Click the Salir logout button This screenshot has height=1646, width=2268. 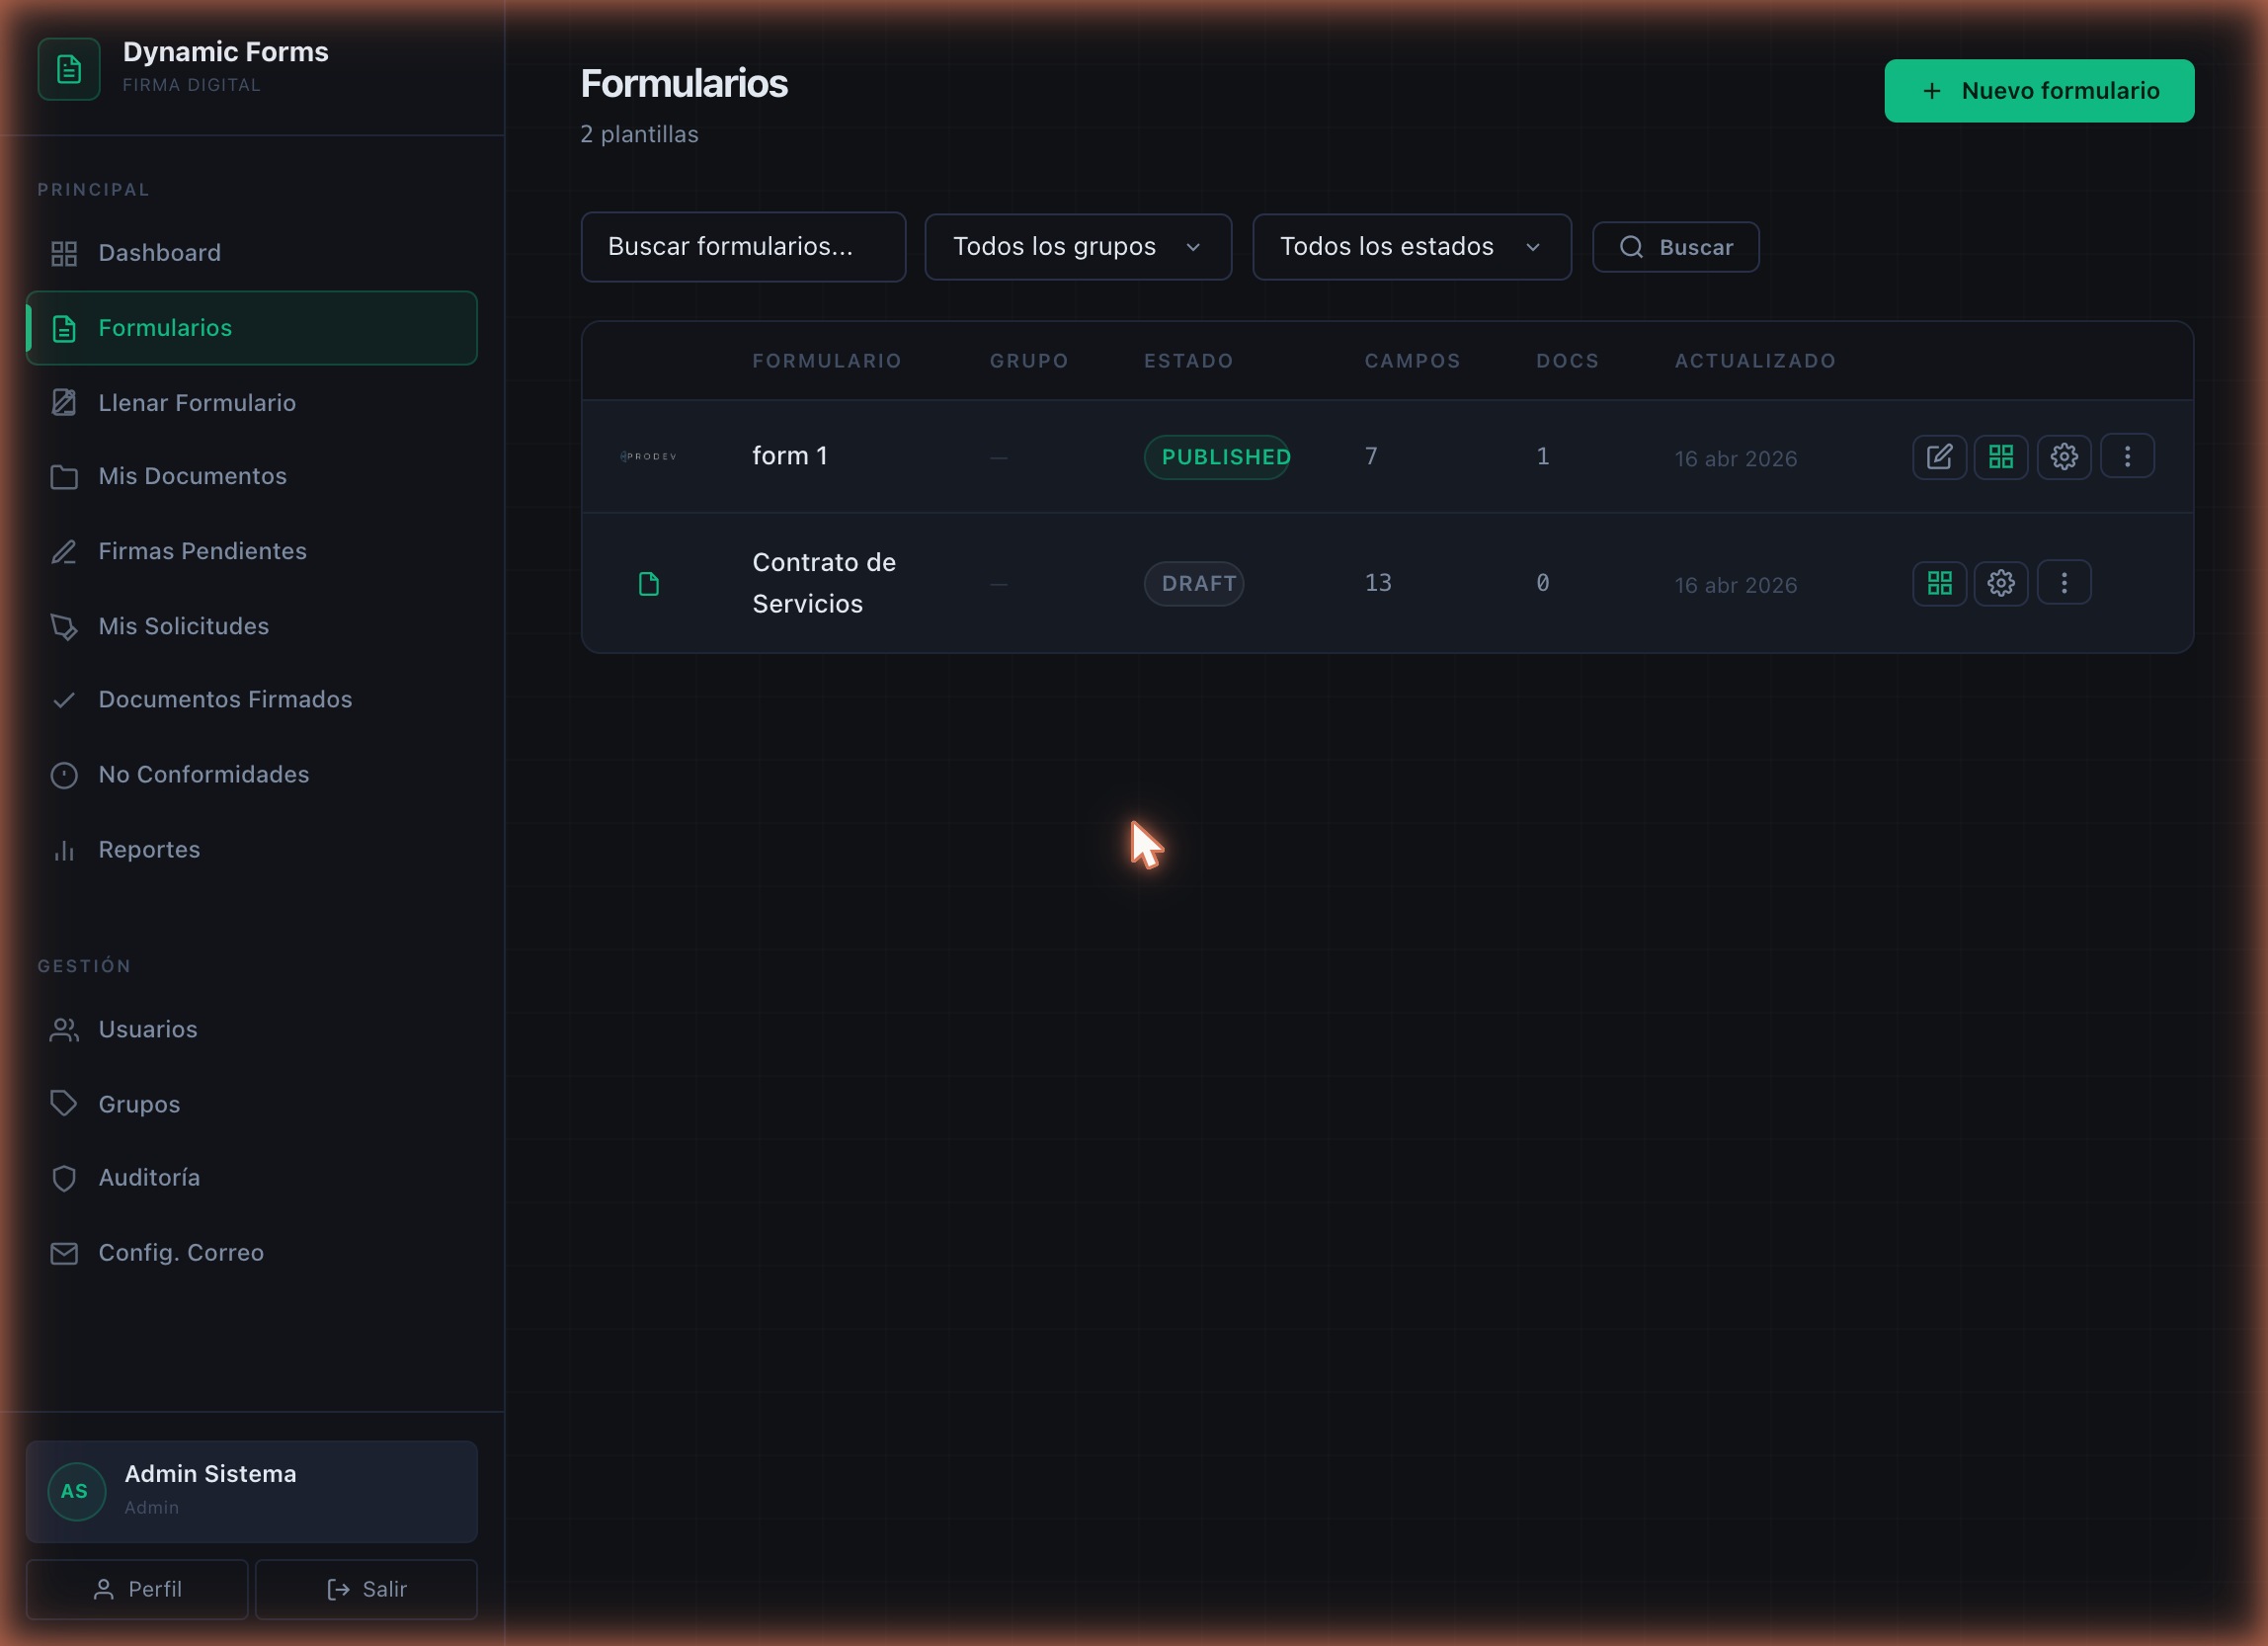366,1589
